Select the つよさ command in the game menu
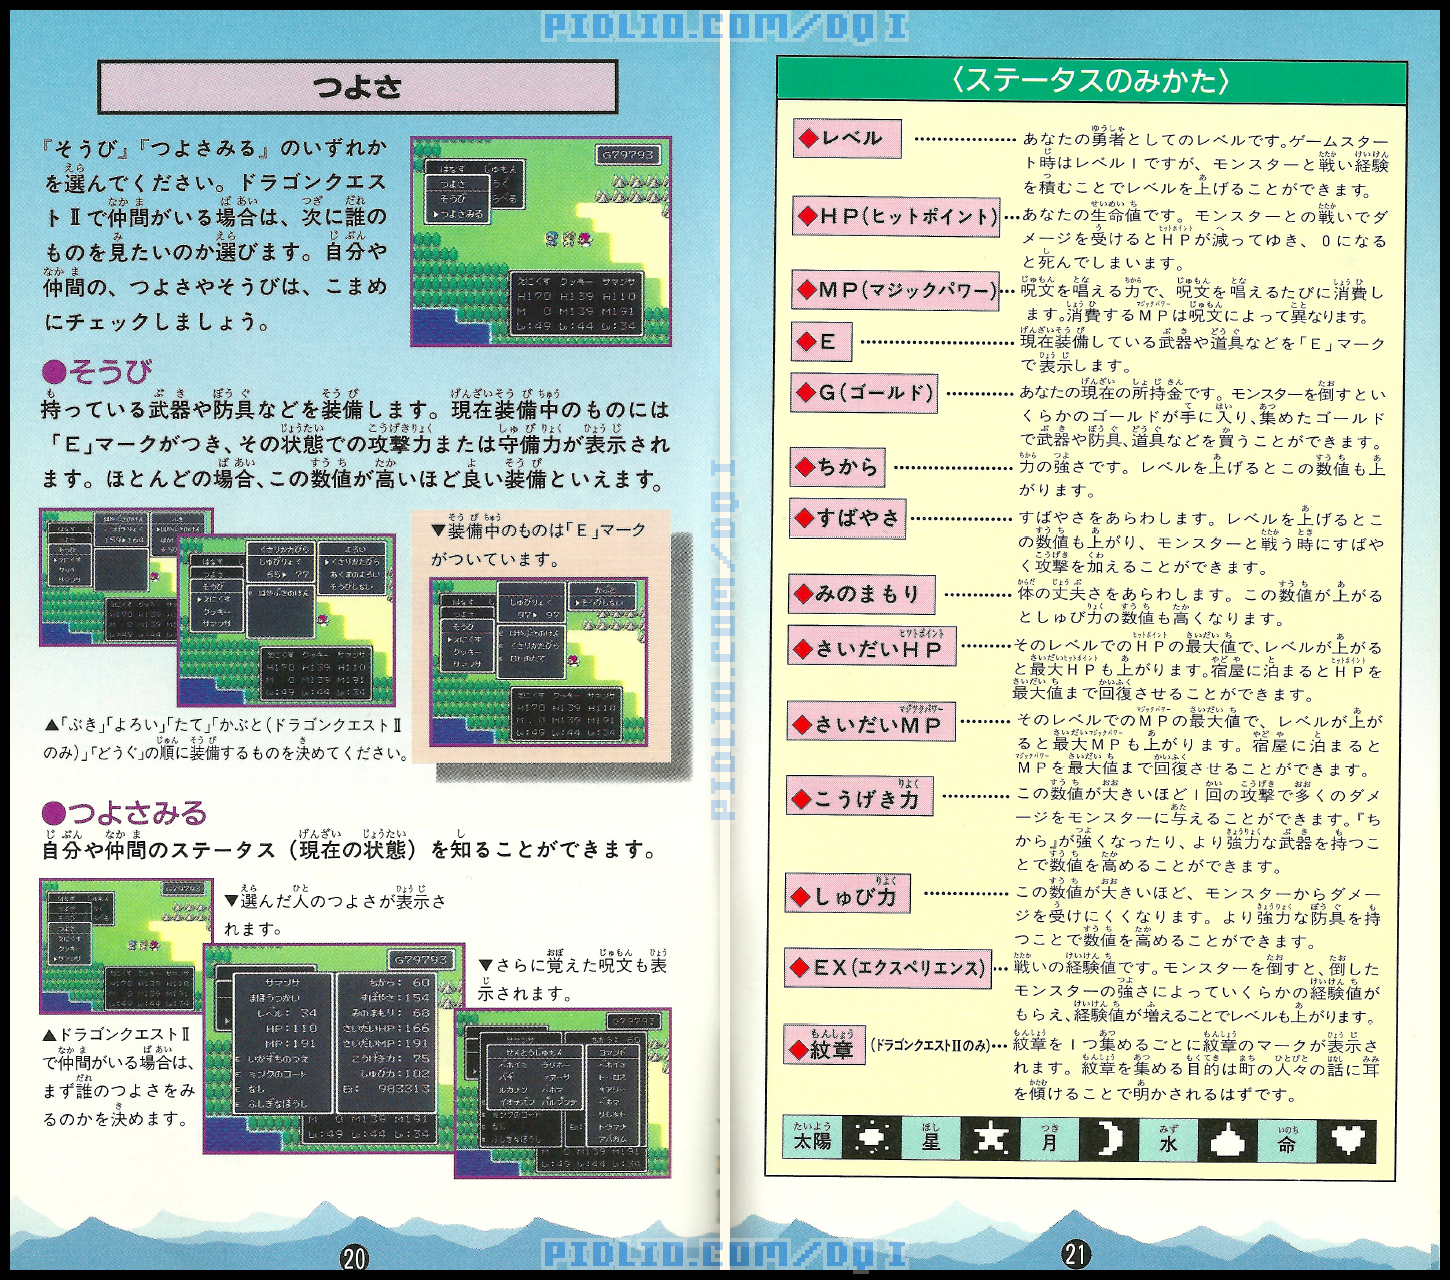This screenshot has height=1280, width=1450. coord(455,184)
